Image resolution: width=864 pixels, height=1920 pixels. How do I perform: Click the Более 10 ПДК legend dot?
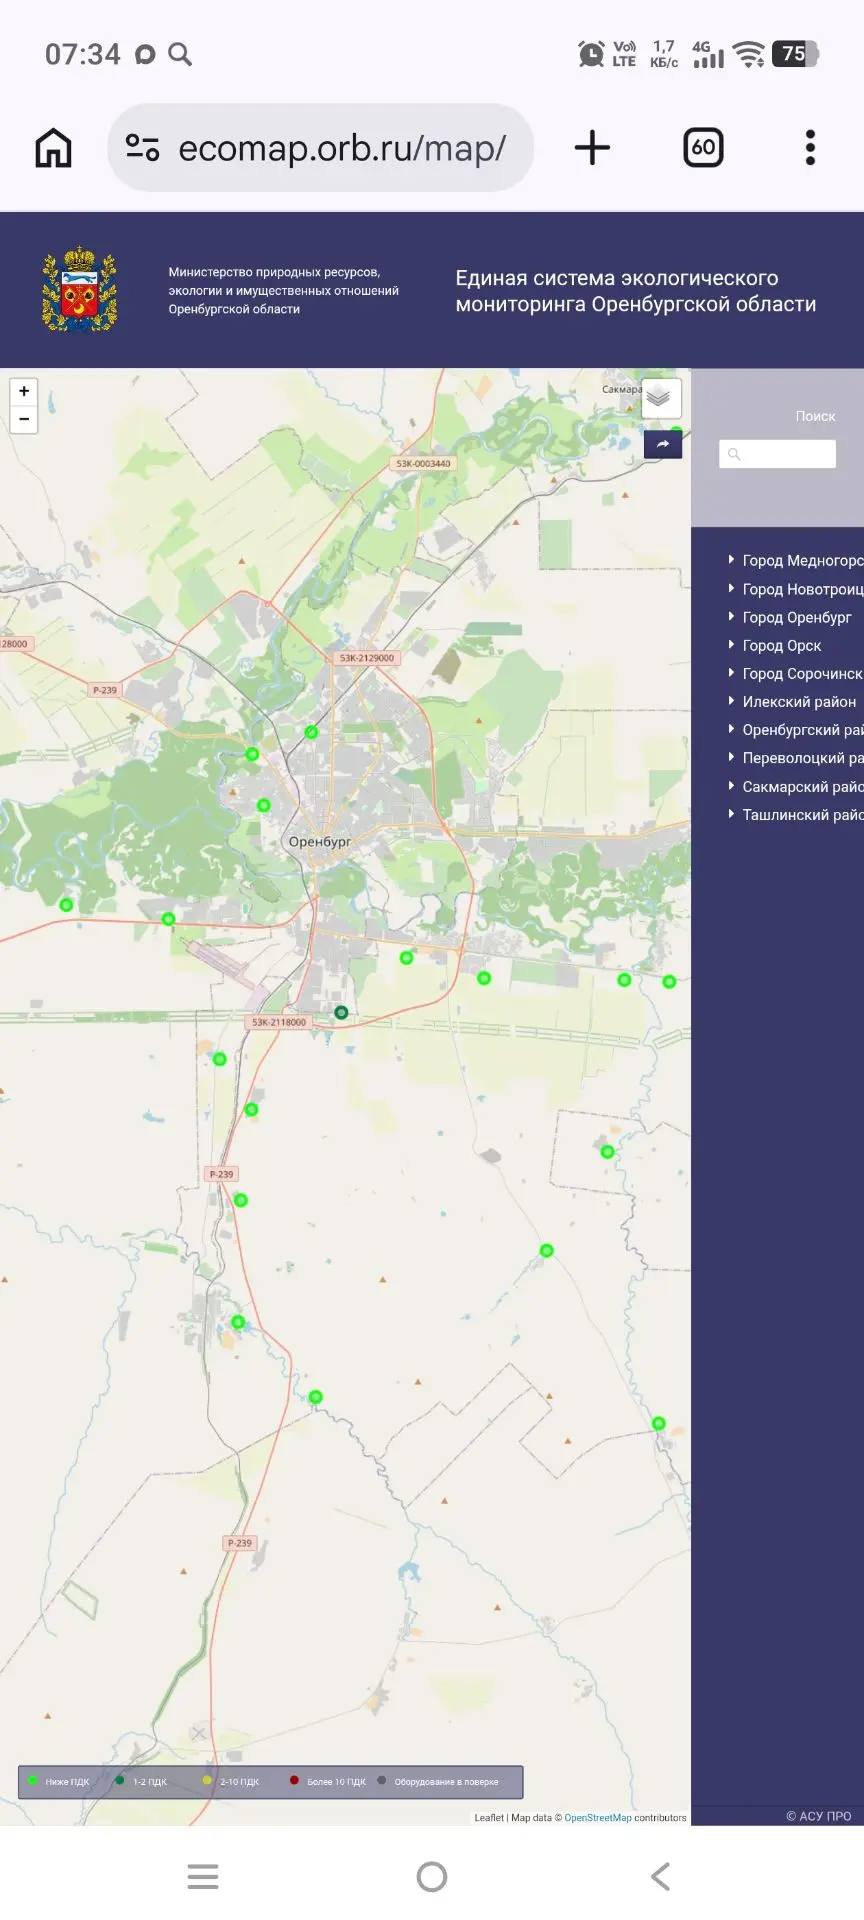(x=294, y=1780)
